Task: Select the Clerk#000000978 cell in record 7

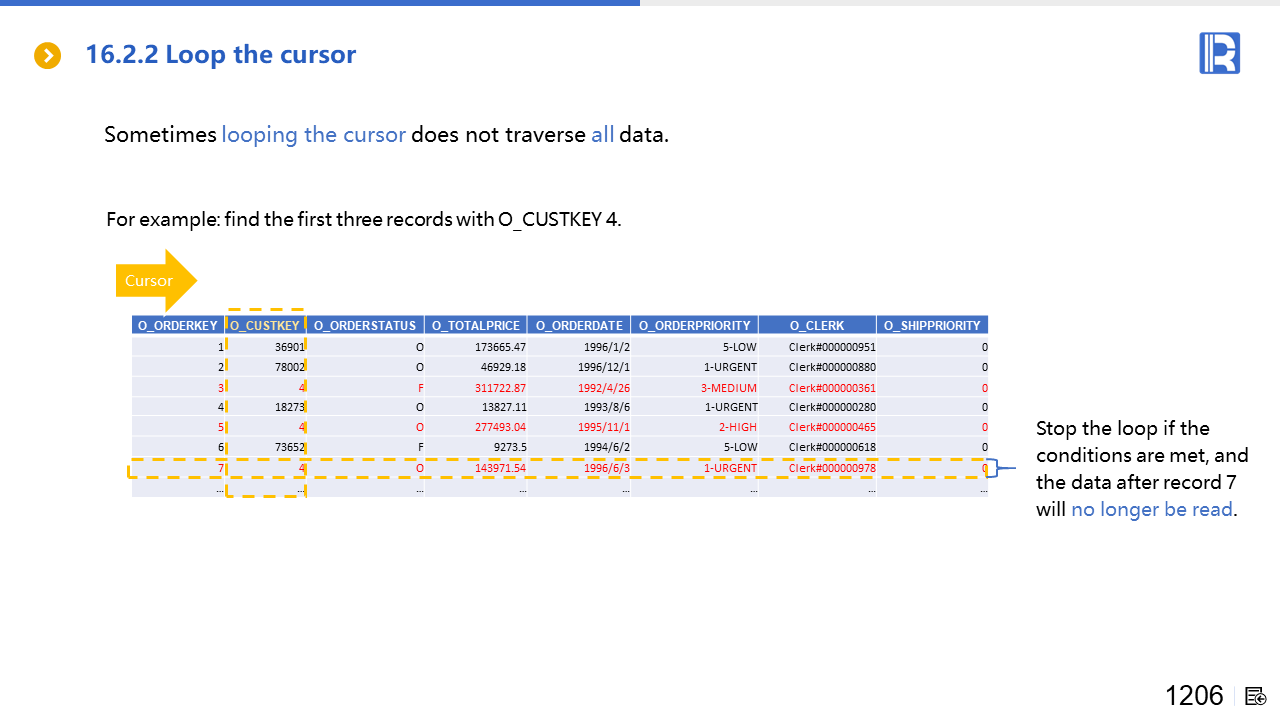Action: pyautogui.click(x=831, y=468)
